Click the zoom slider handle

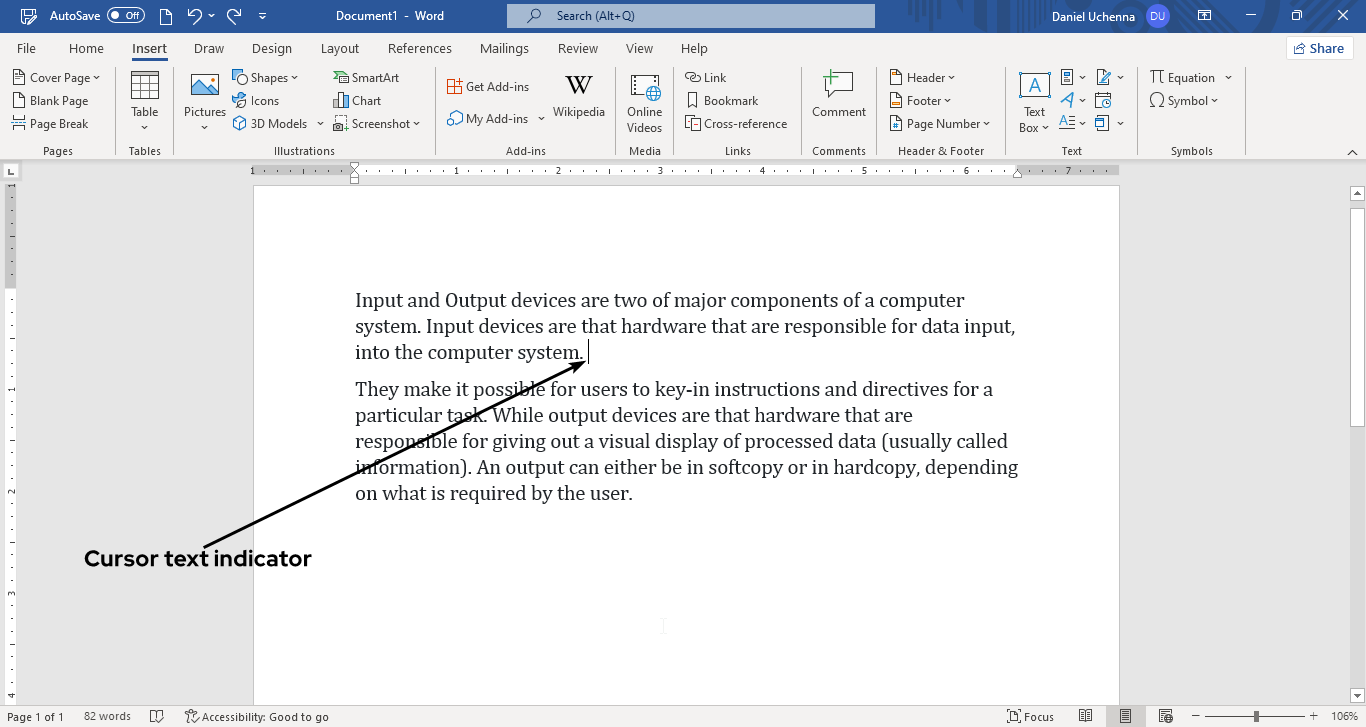[1256, 716]
